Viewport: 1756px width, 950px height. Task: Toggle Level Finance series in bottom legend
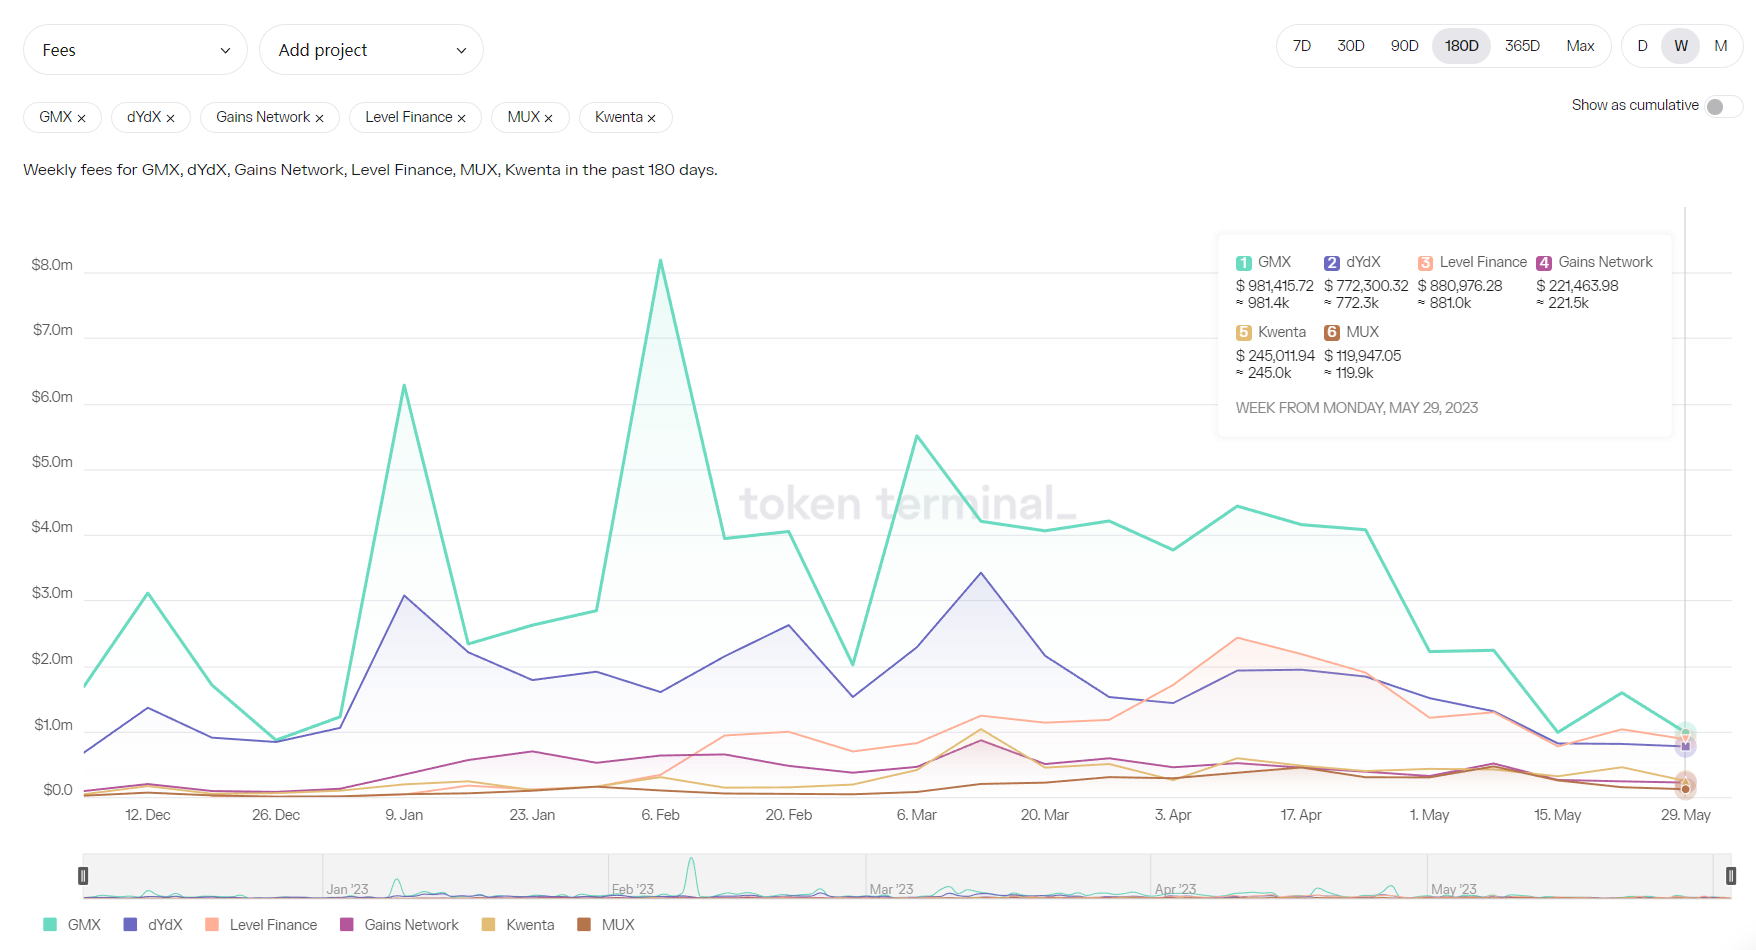click(261, 925)
